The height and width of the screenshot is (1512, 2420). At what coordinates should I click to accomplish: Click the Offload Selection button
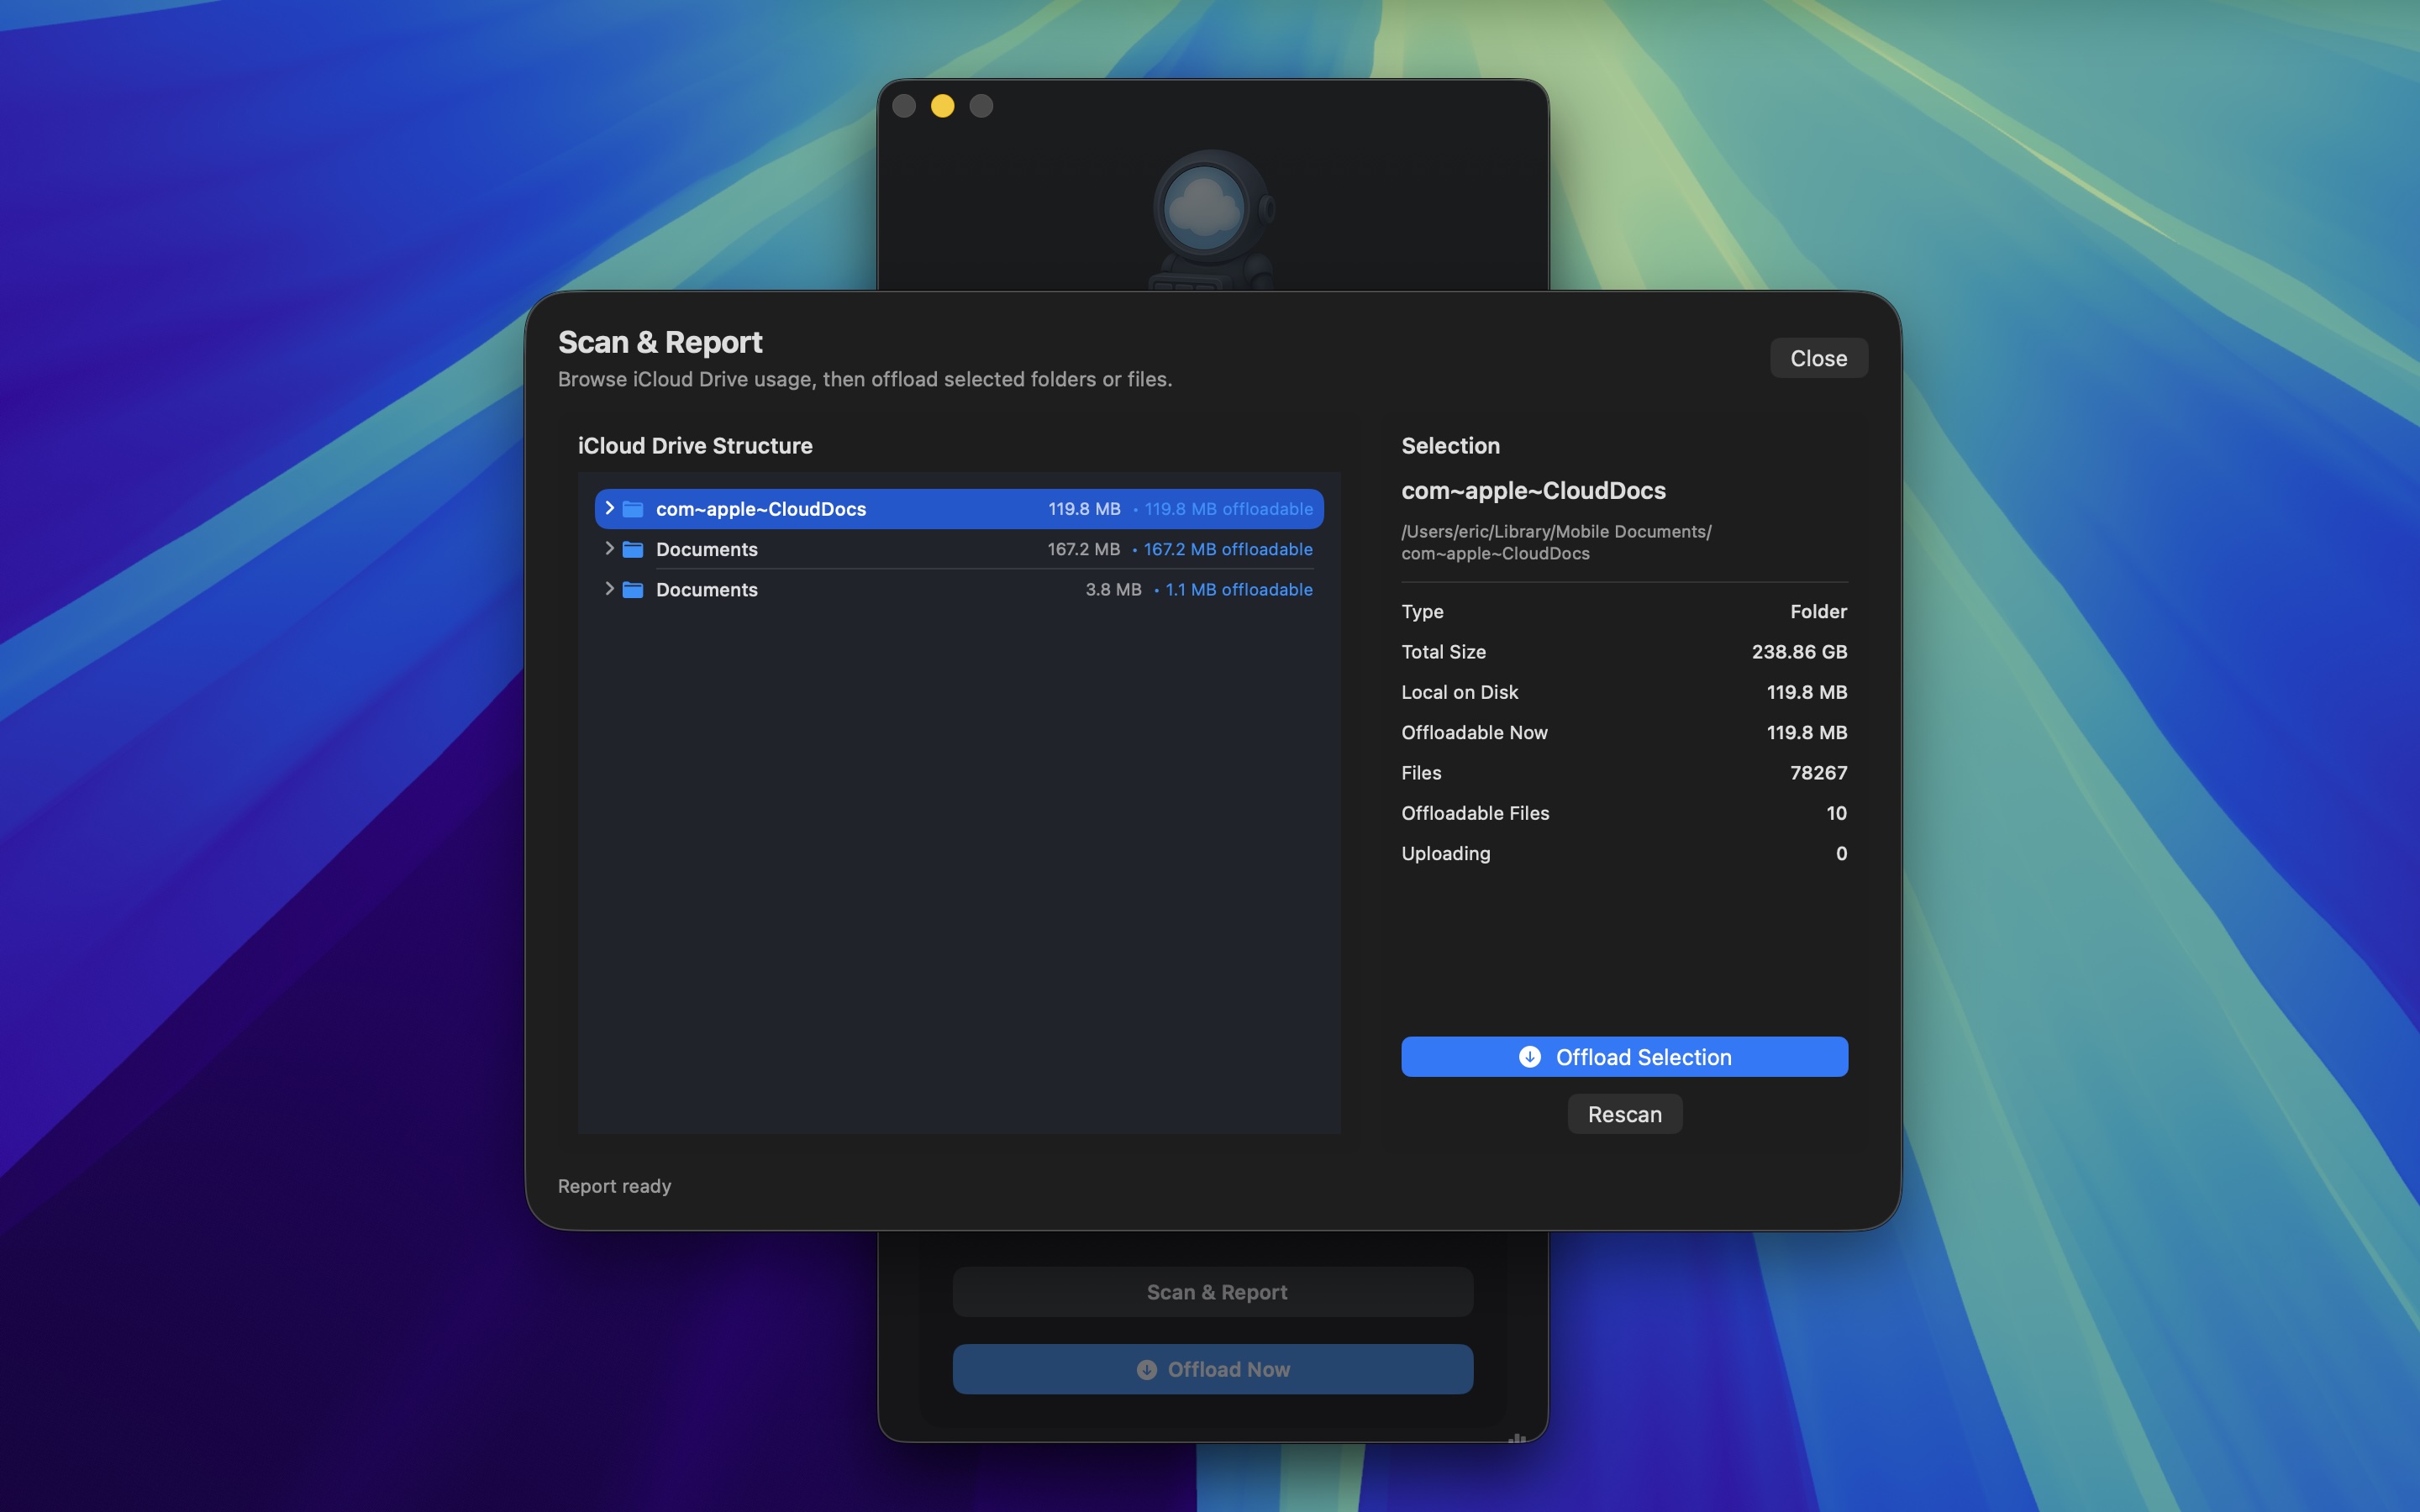point(1624,1056)
